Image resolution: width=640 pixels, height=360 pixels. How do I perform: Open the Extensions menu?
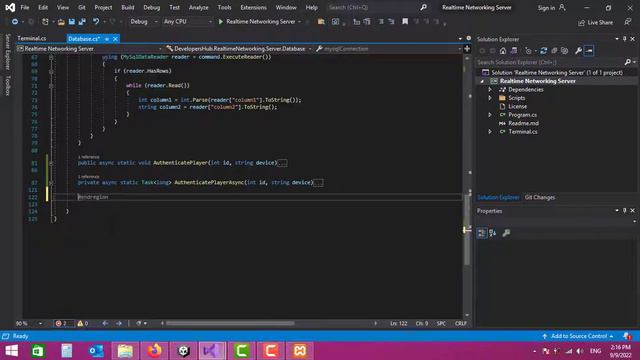pos(253,7)
